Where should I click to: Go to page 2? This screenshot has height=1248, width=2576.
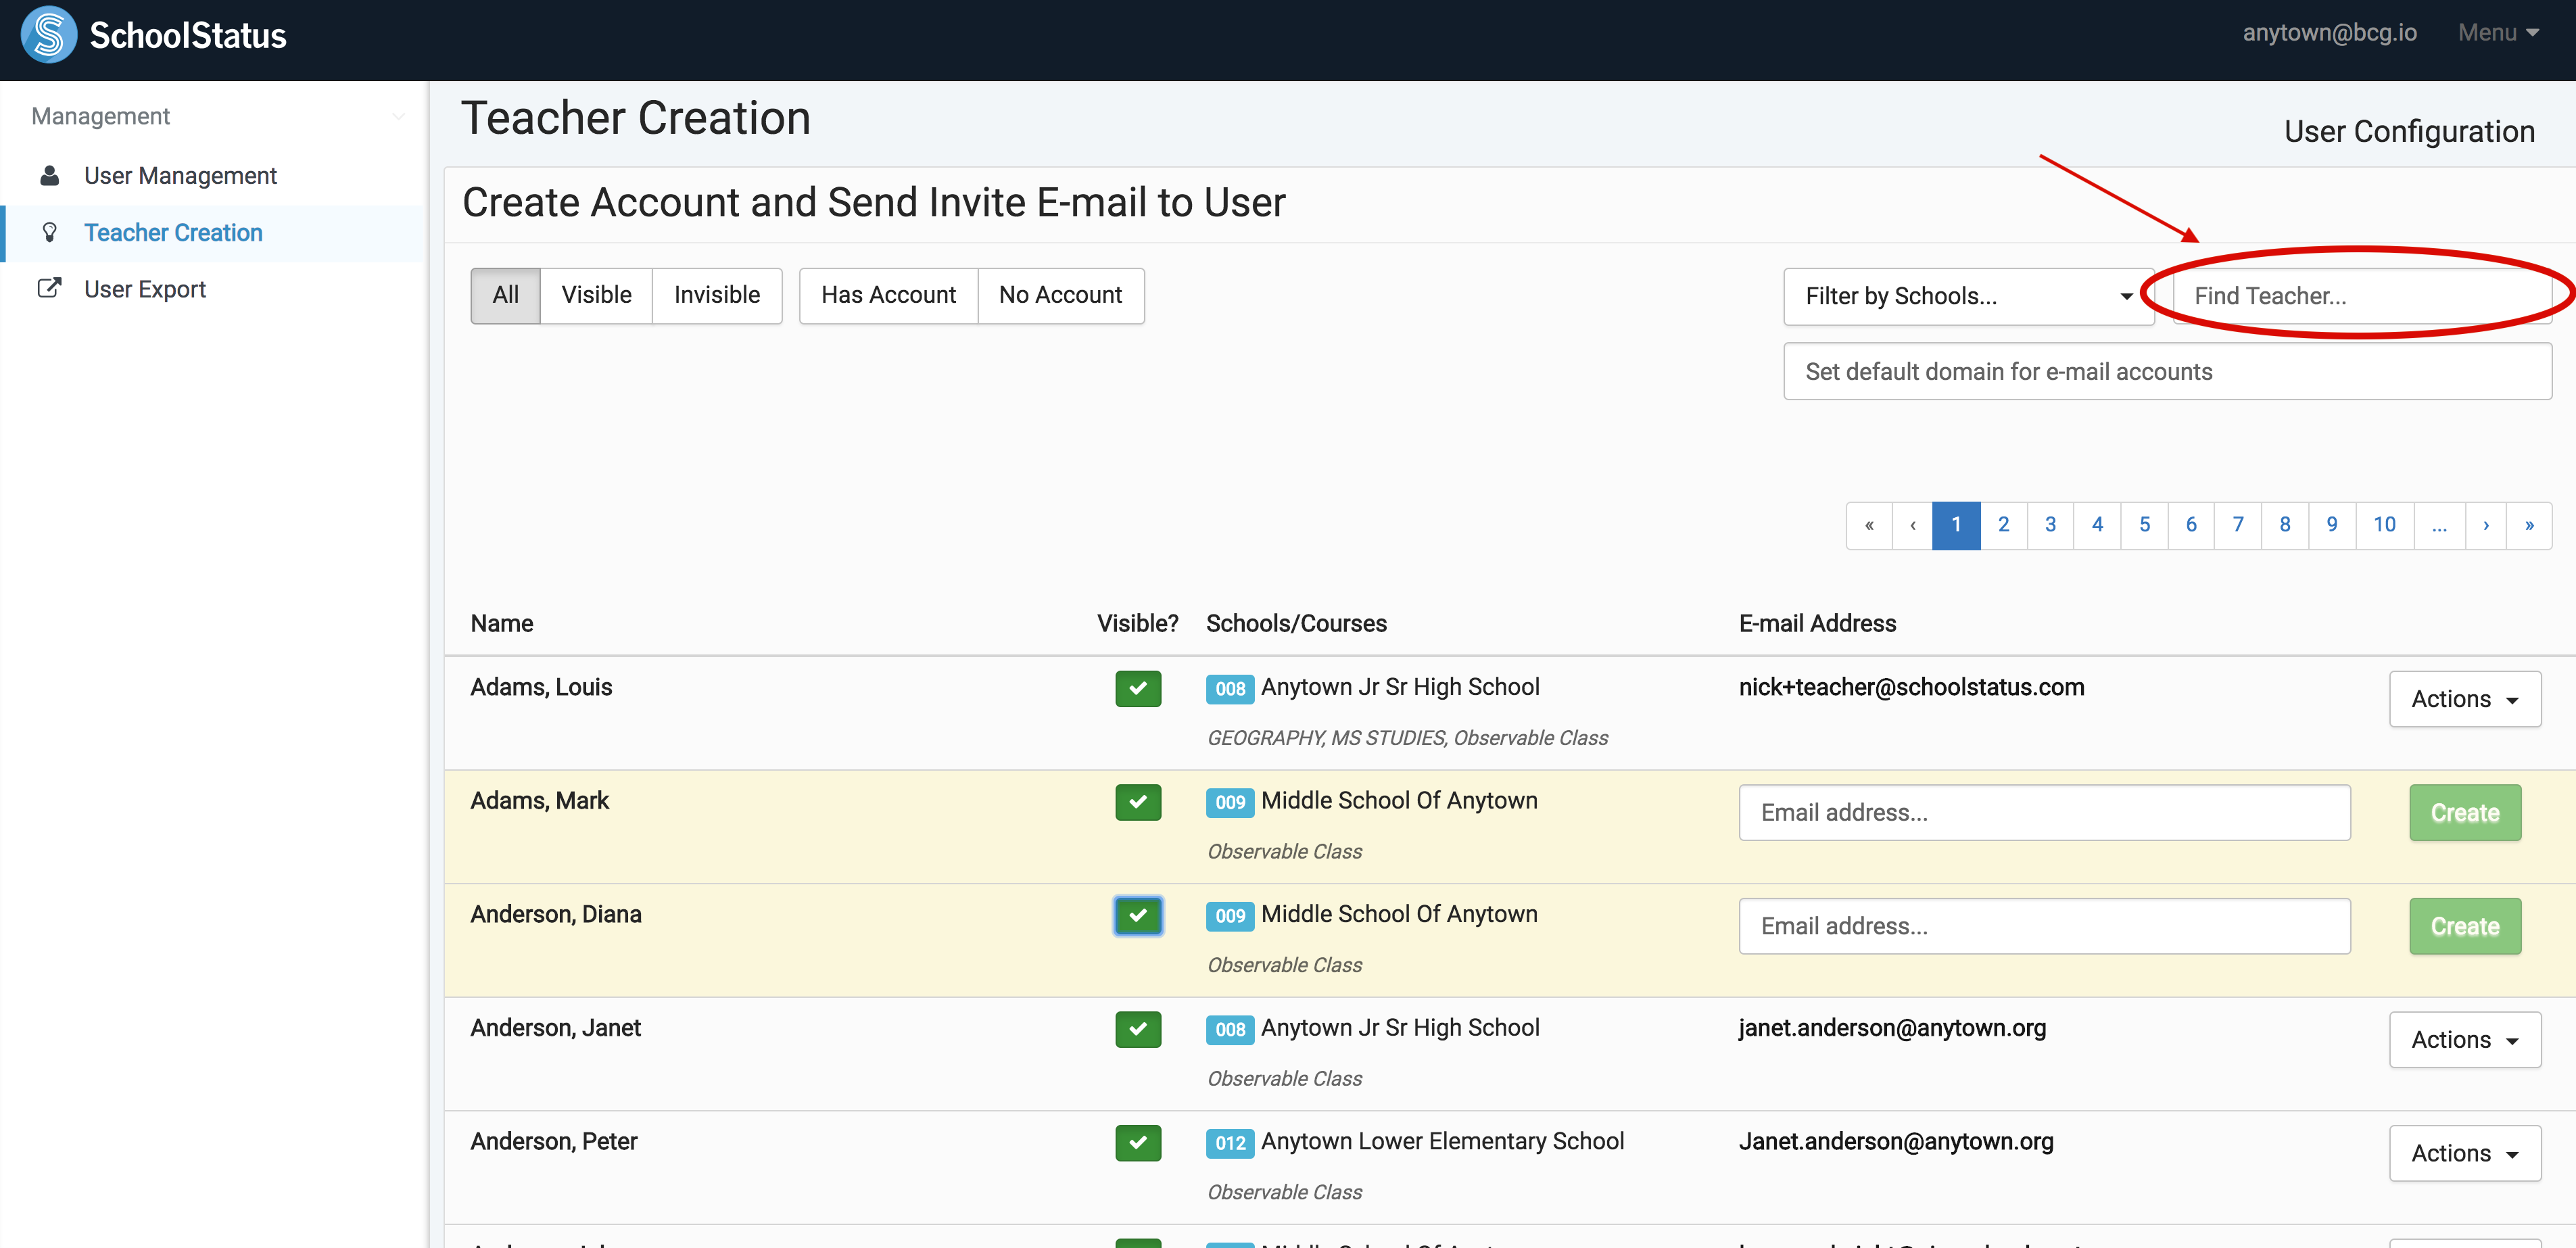pyautogui.click(x=2003, y=525)
